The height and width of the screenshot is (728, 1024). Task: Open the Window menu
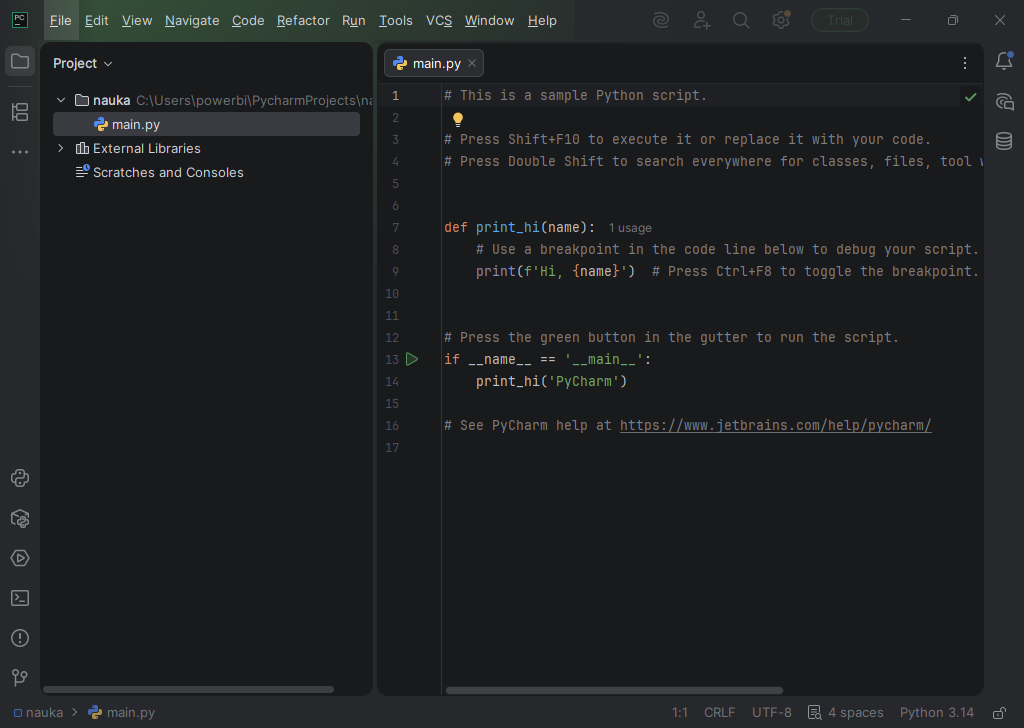[x=489, y=20]
